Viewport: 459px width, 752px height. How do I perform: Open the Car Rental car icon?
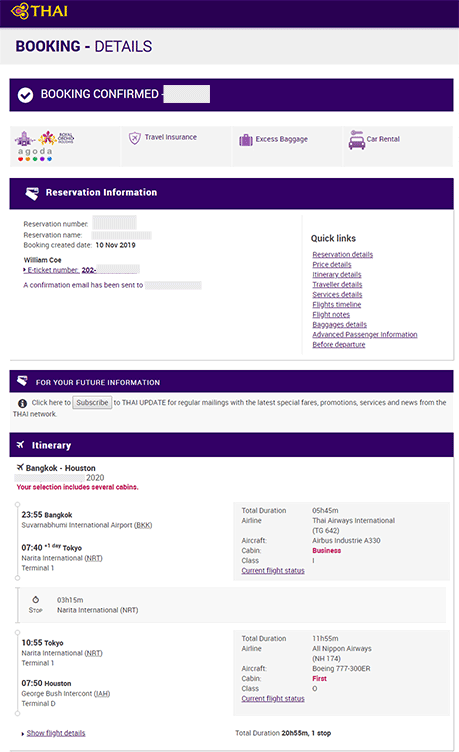point(356,140)
